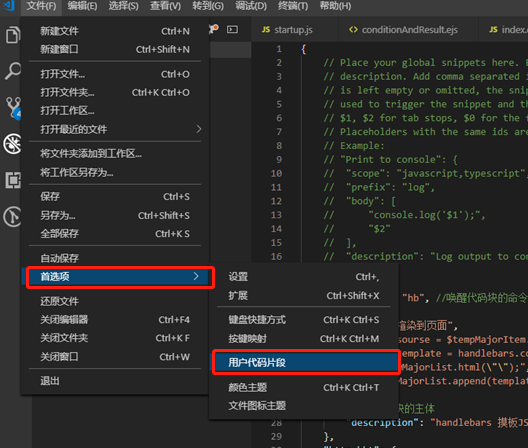The image size is (528, 448).
Task: Click the chevron arrow on 首选项 row
Action: (196, 277)
